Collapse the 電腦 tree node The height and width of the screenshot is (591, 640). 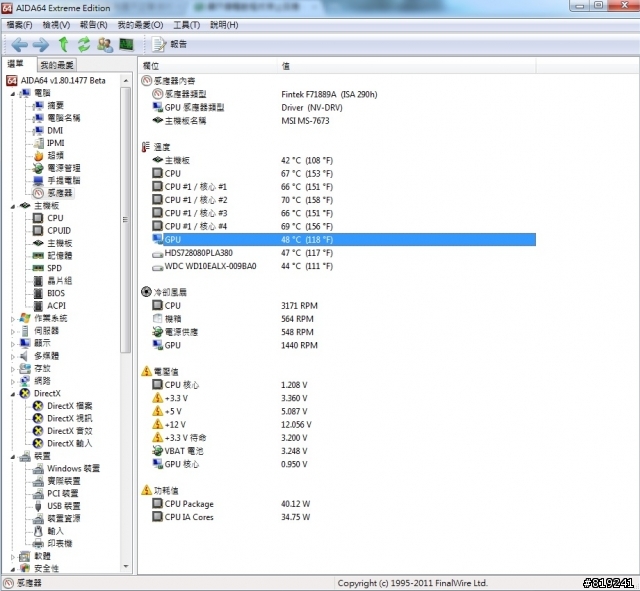[x=13, y=94]
